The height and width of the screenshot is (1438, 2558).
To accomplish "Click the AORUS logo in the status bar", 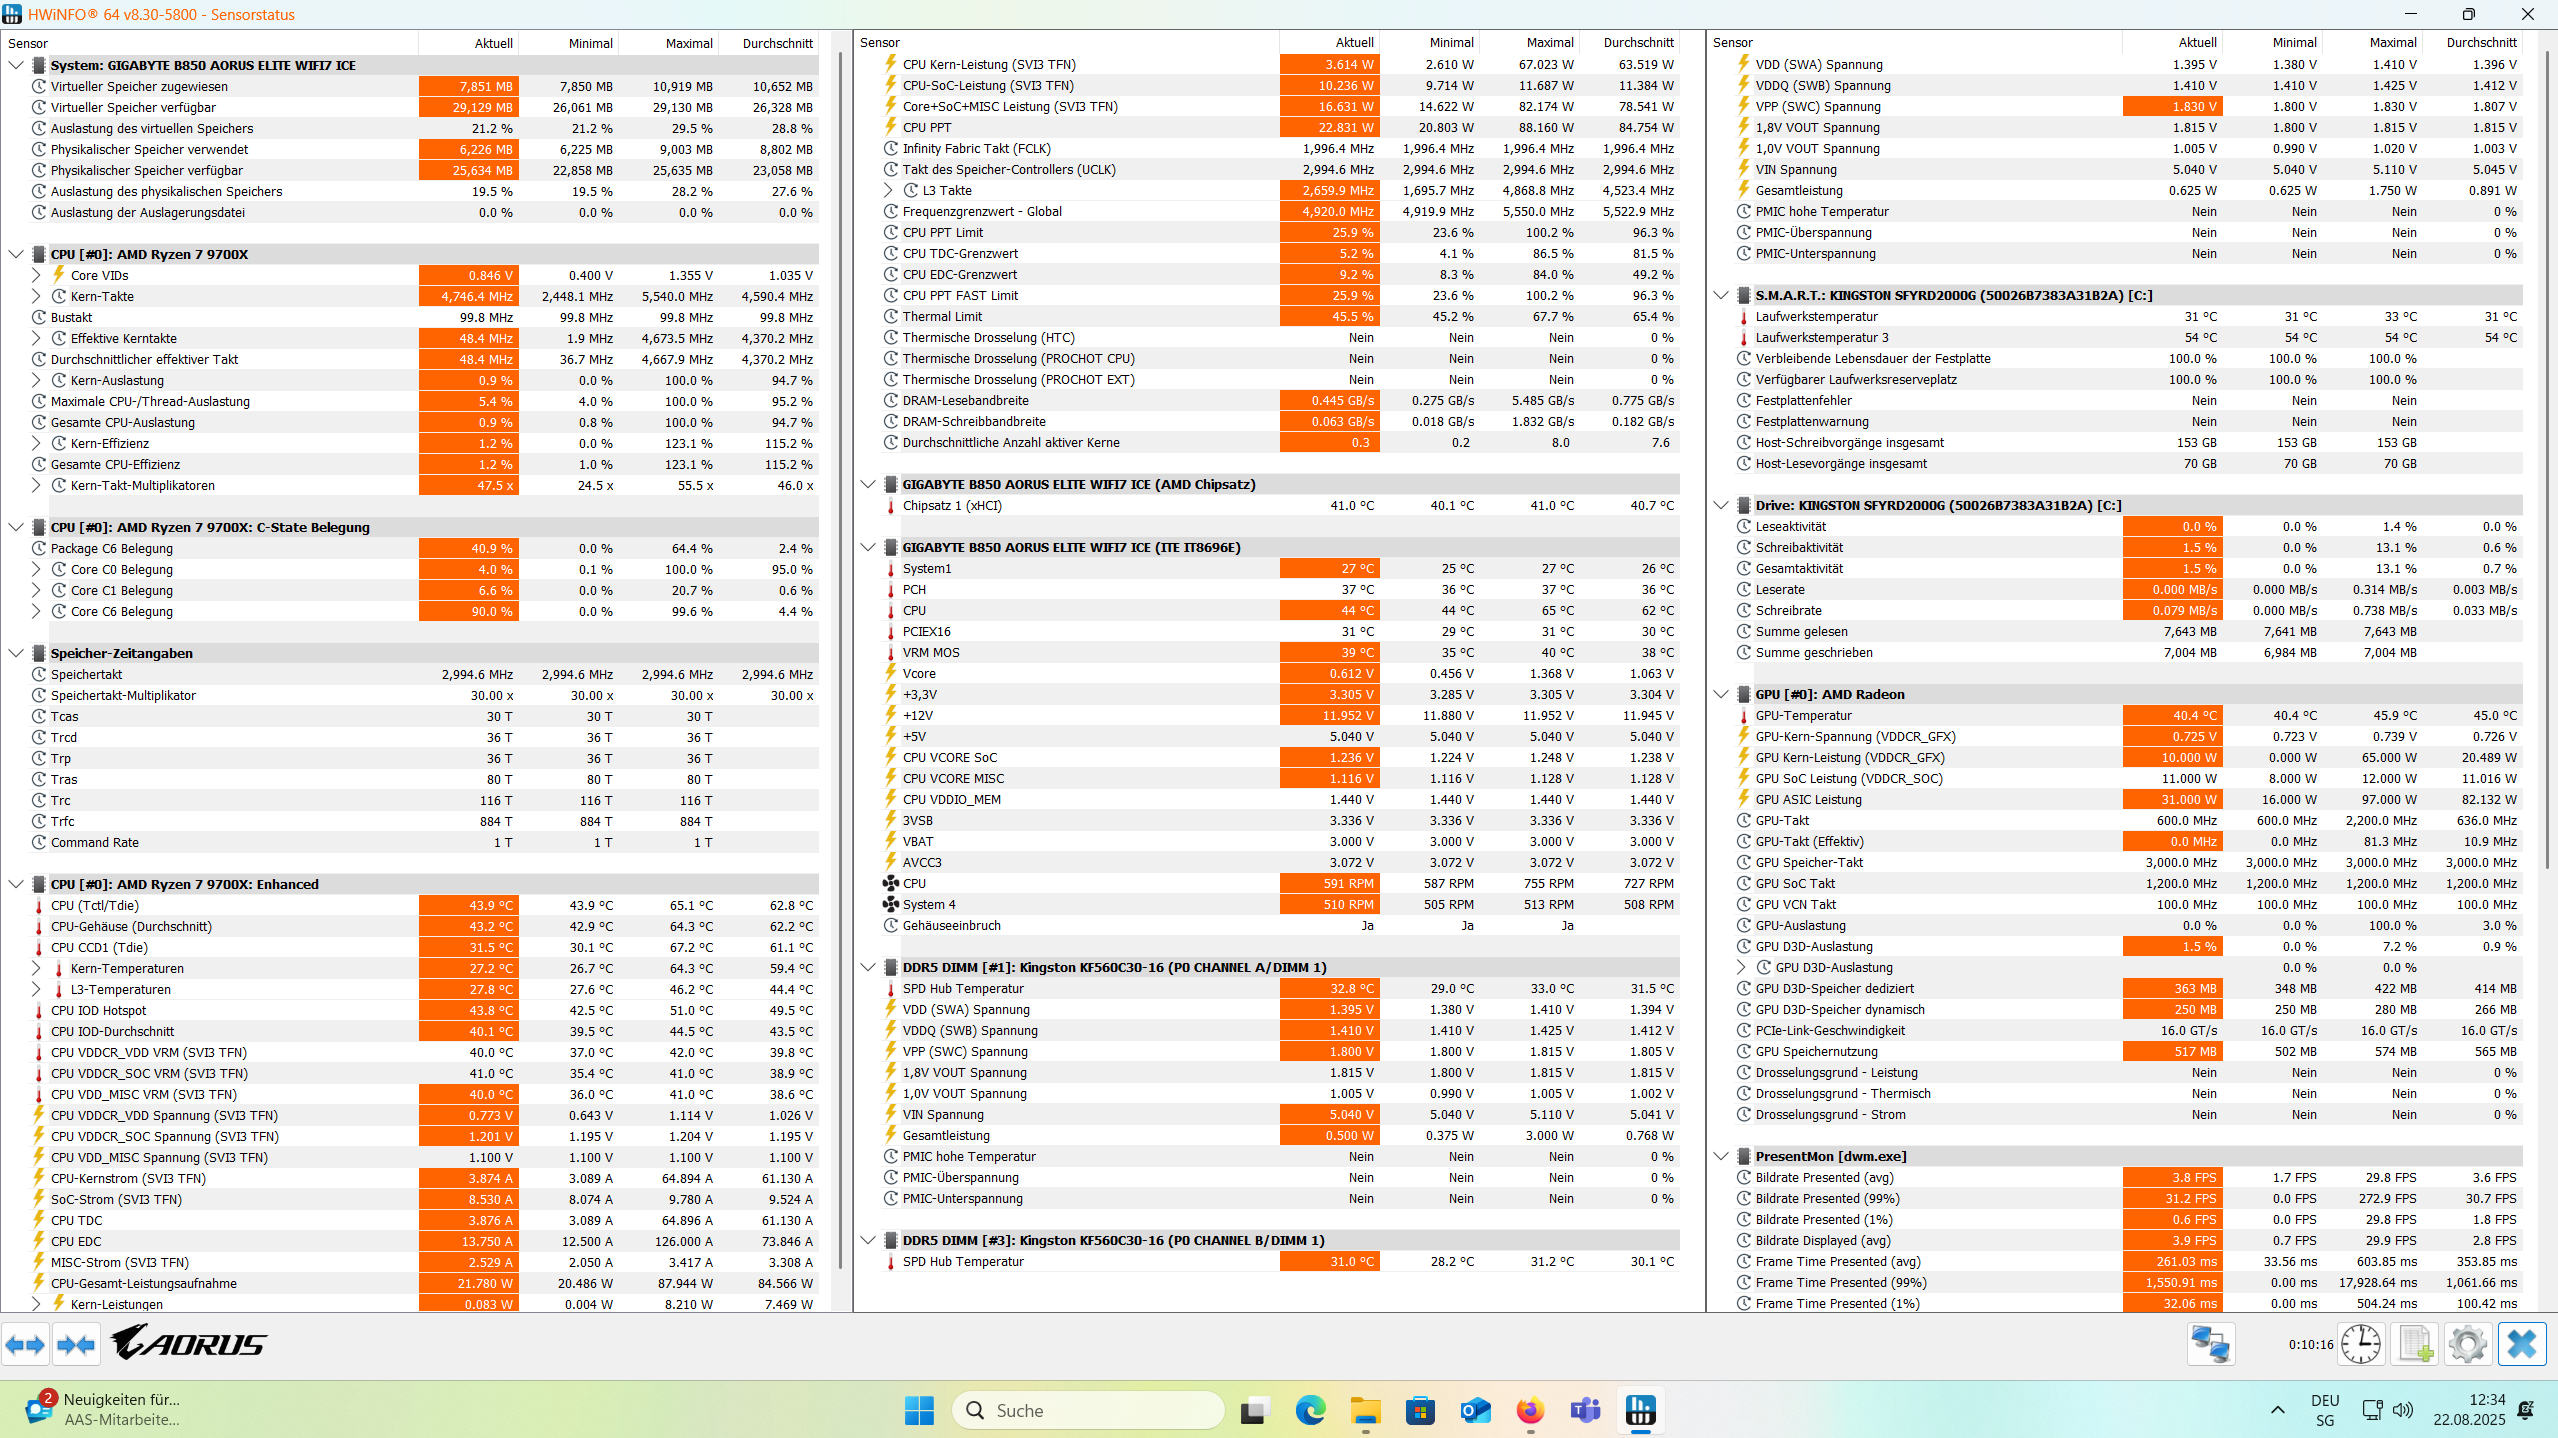I will (188, 1344).
